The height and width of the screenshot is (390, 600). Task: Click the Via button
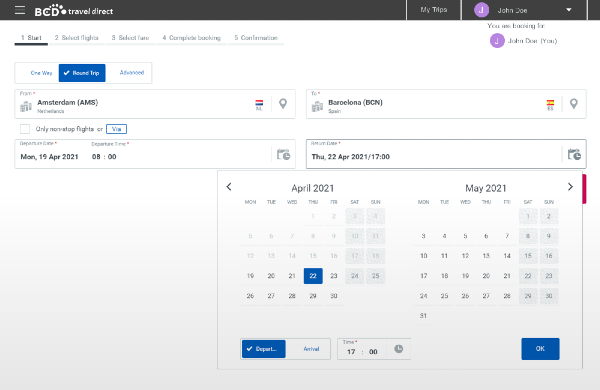116,129
